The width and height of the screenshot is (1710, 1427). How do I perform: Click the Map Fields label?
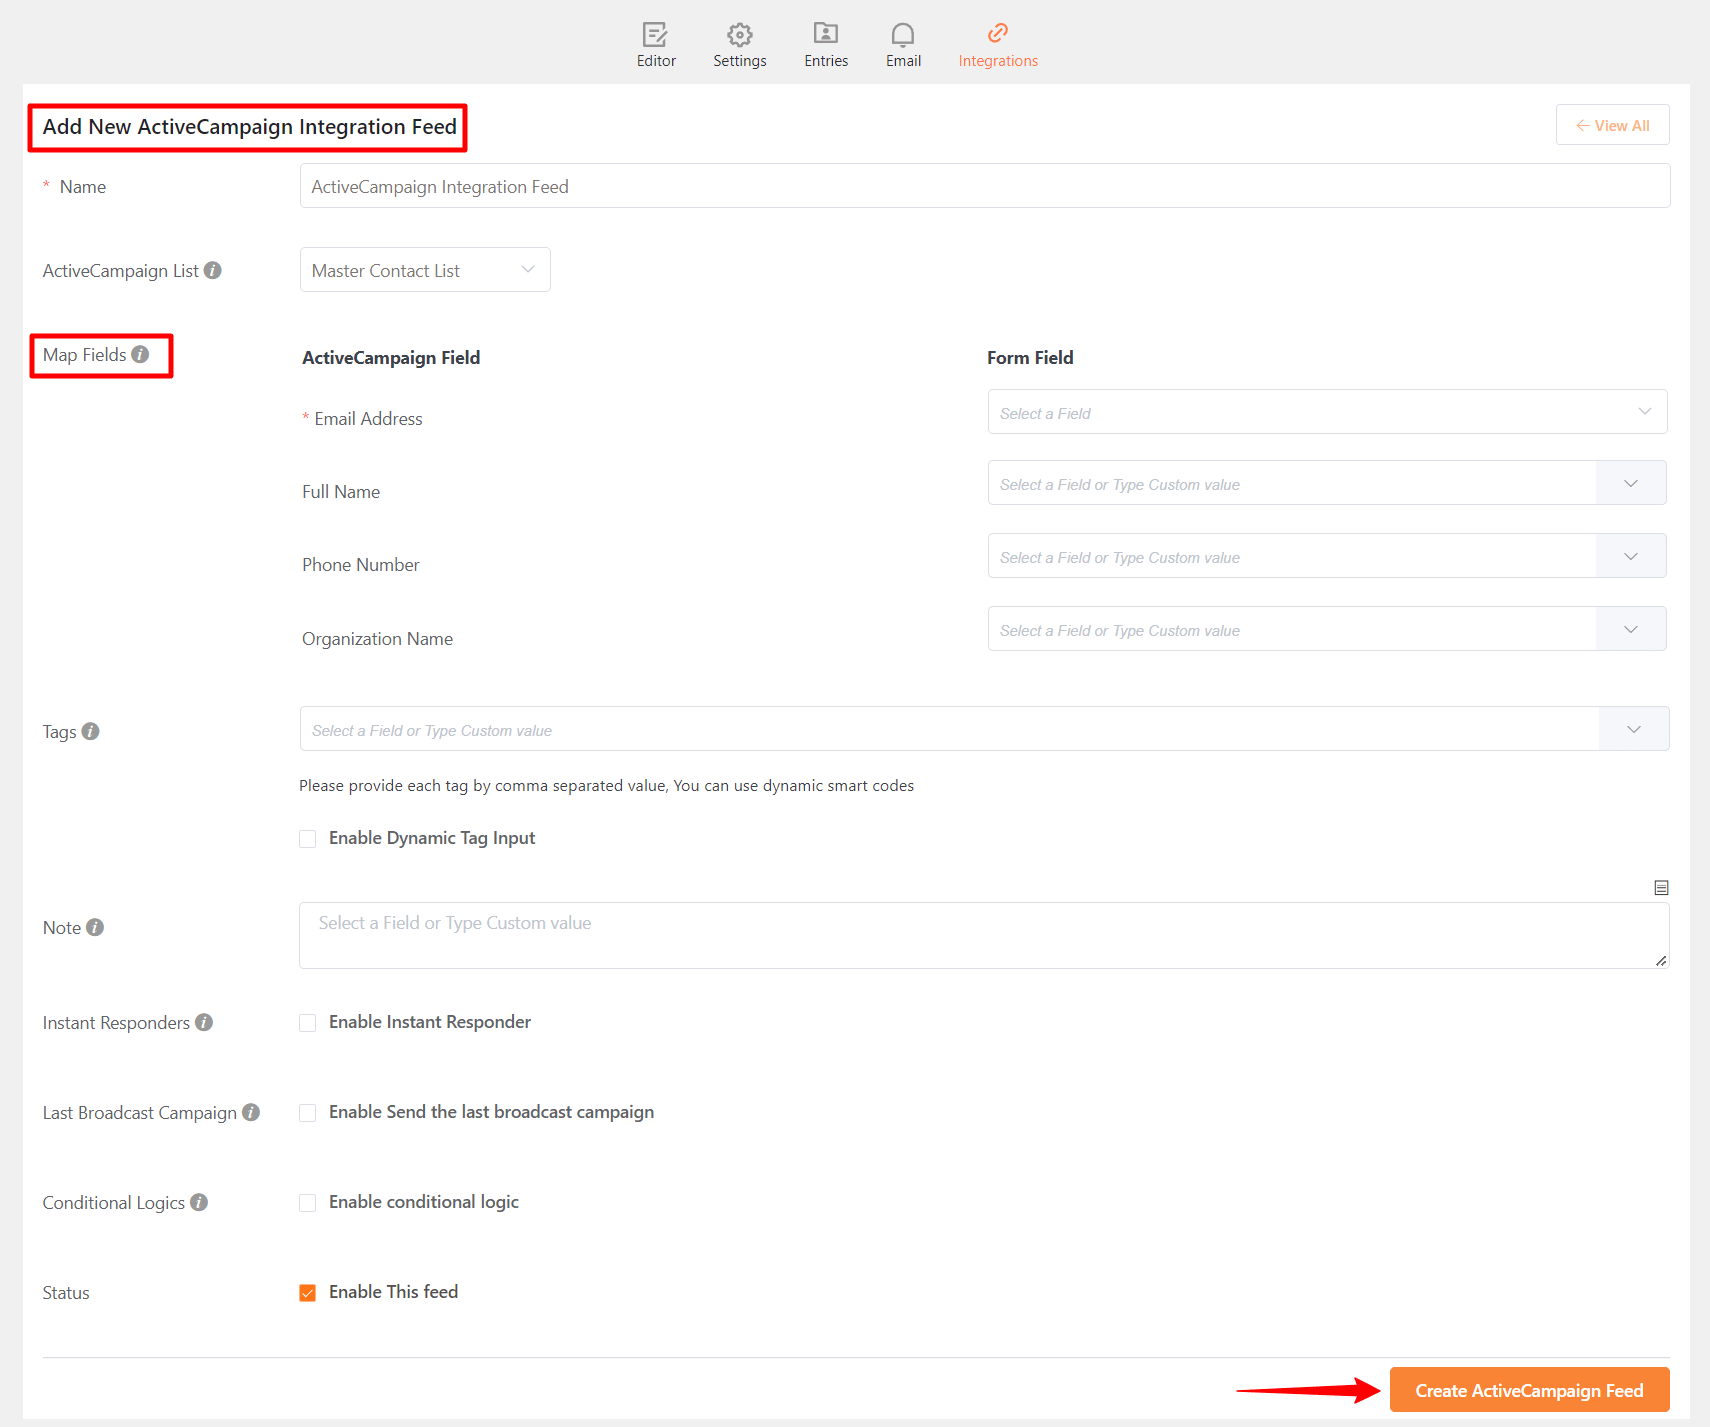[x=84, y=355]
